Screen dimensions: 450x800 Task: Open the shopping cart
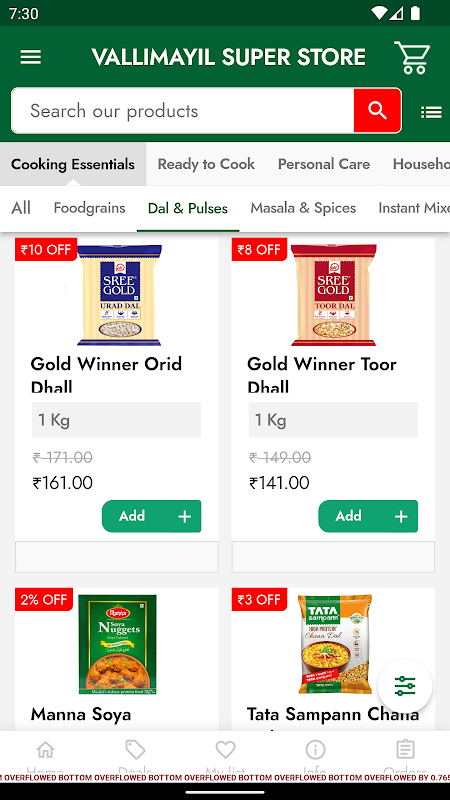[x=412, y=58]
